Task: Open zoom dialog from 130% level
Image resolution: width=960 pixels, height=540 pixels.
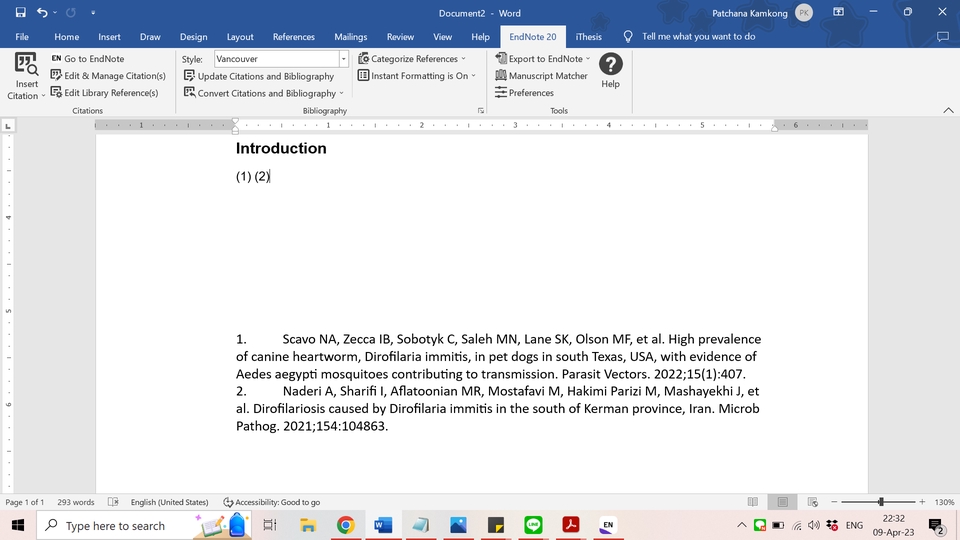Action: [x=944, y=502]
